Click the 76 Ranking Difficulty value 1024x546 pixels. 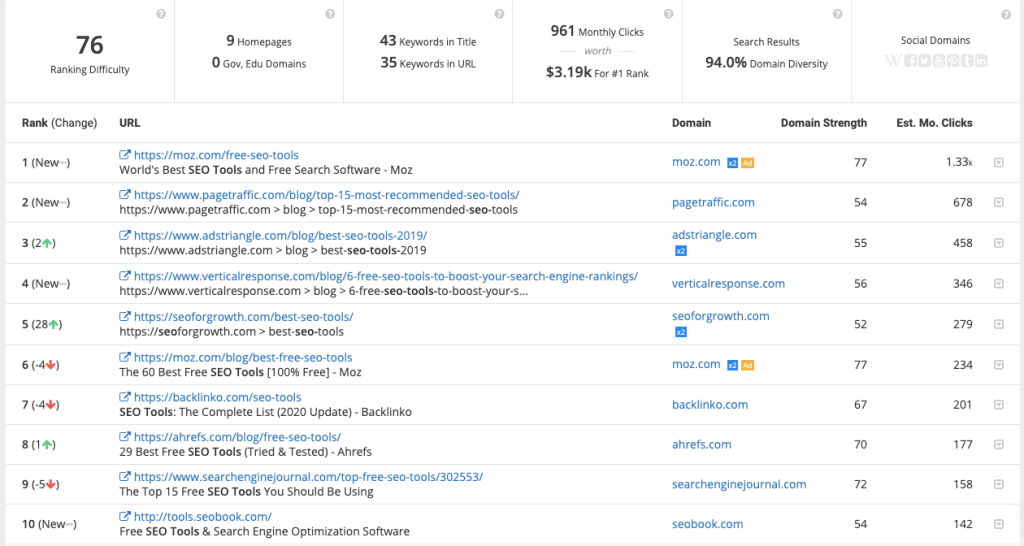pos(89,45)
